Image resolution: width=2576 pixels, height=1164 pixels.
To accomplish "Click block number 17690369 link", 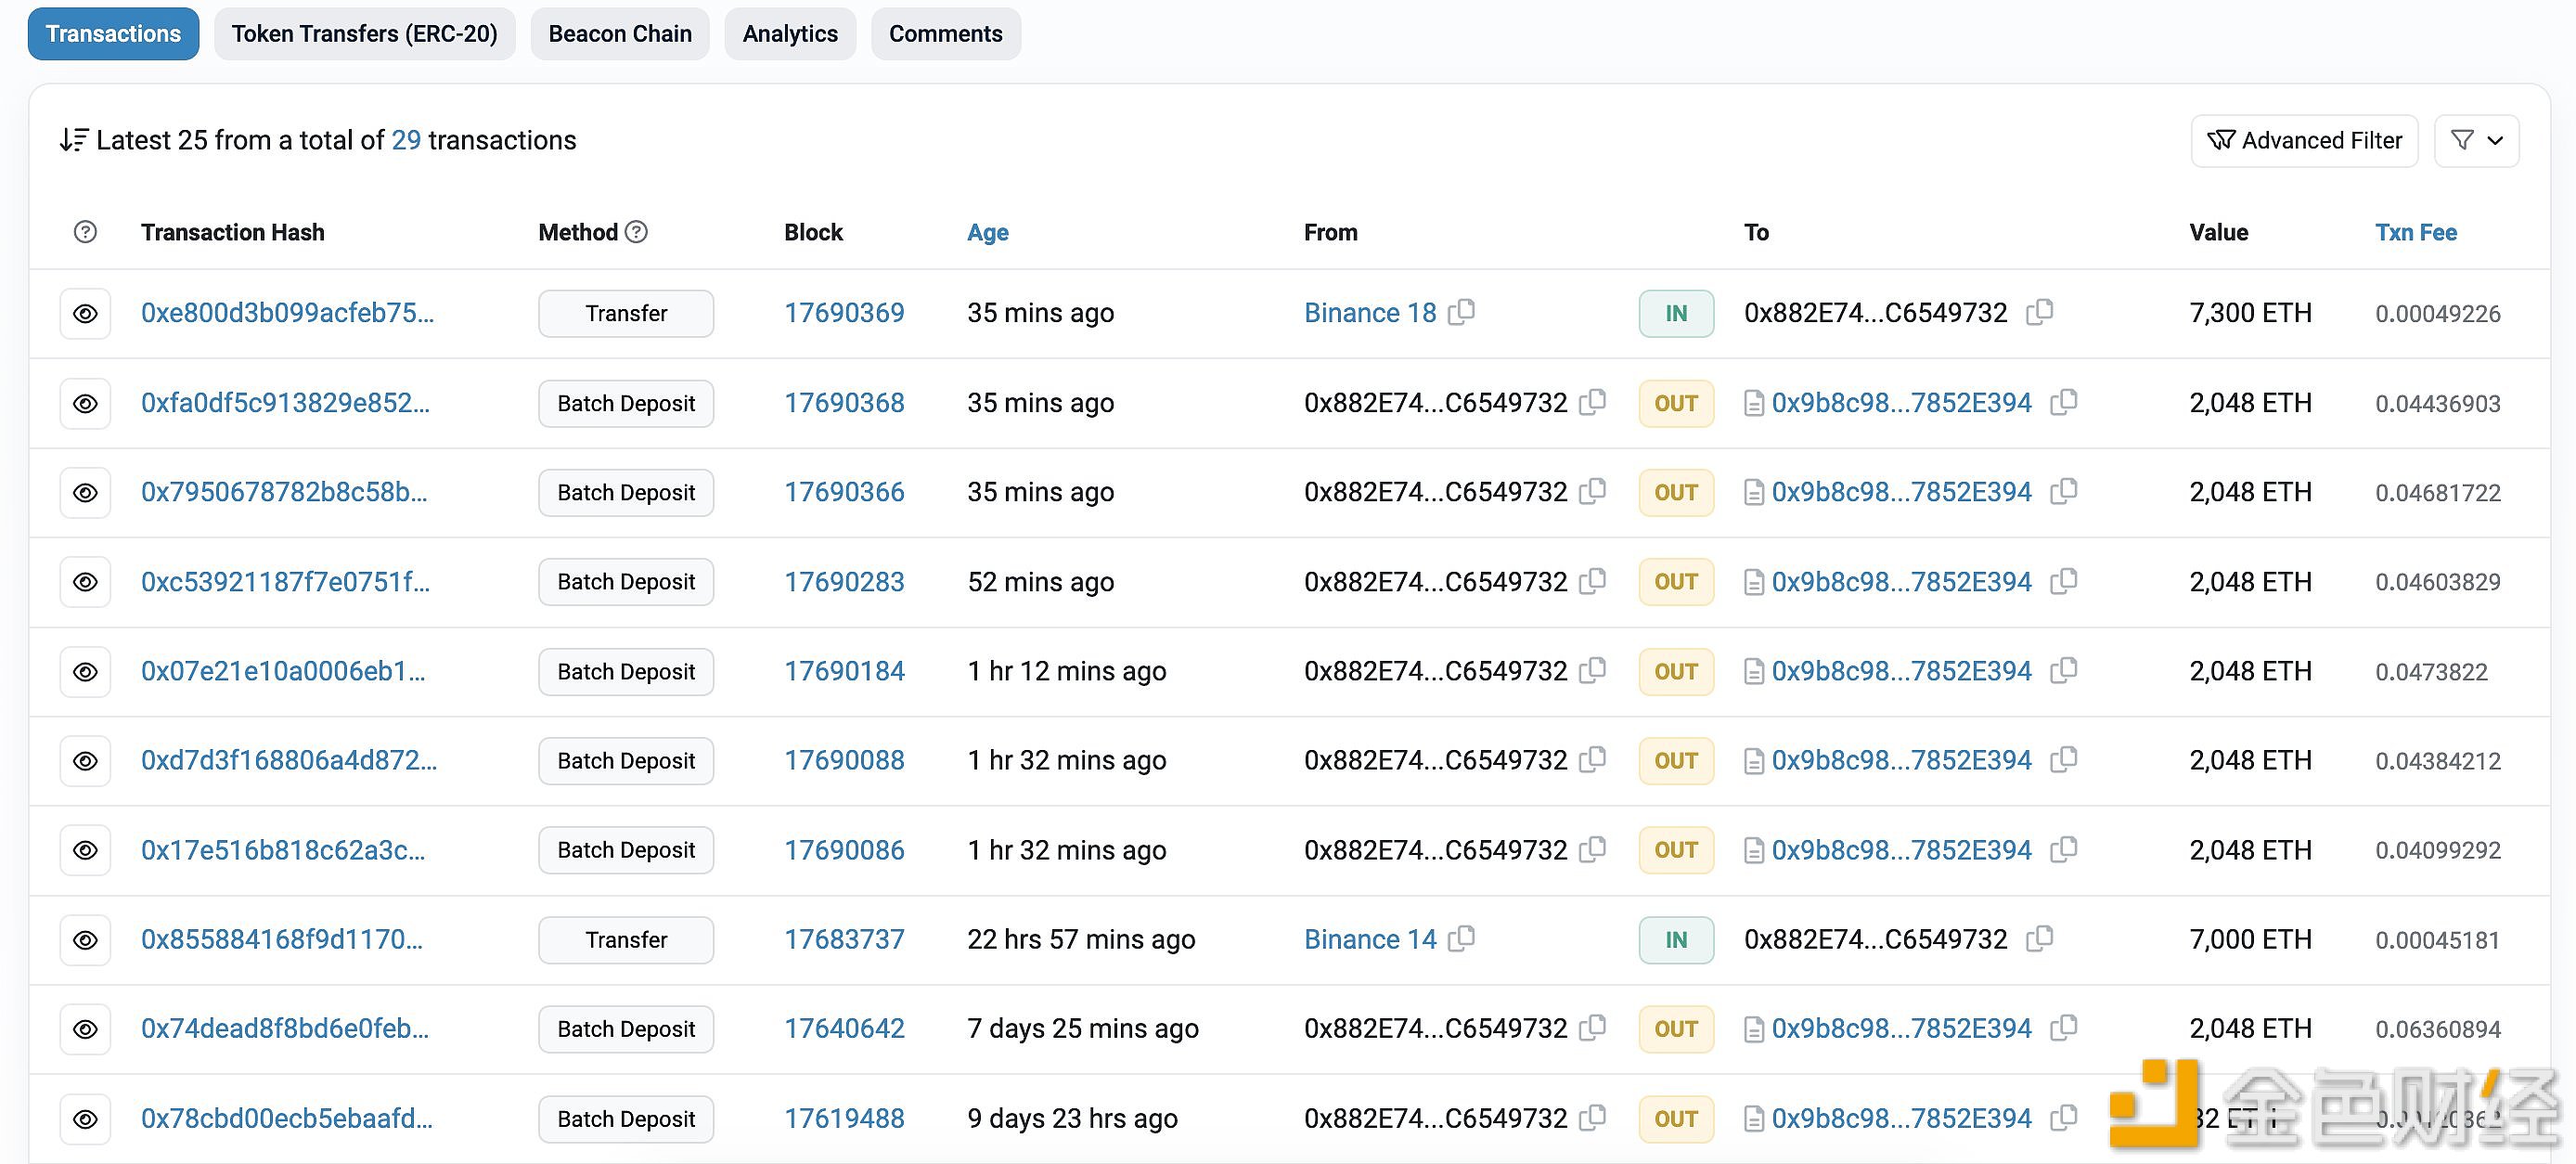I will pyautogui.click(x=843, y=313).
